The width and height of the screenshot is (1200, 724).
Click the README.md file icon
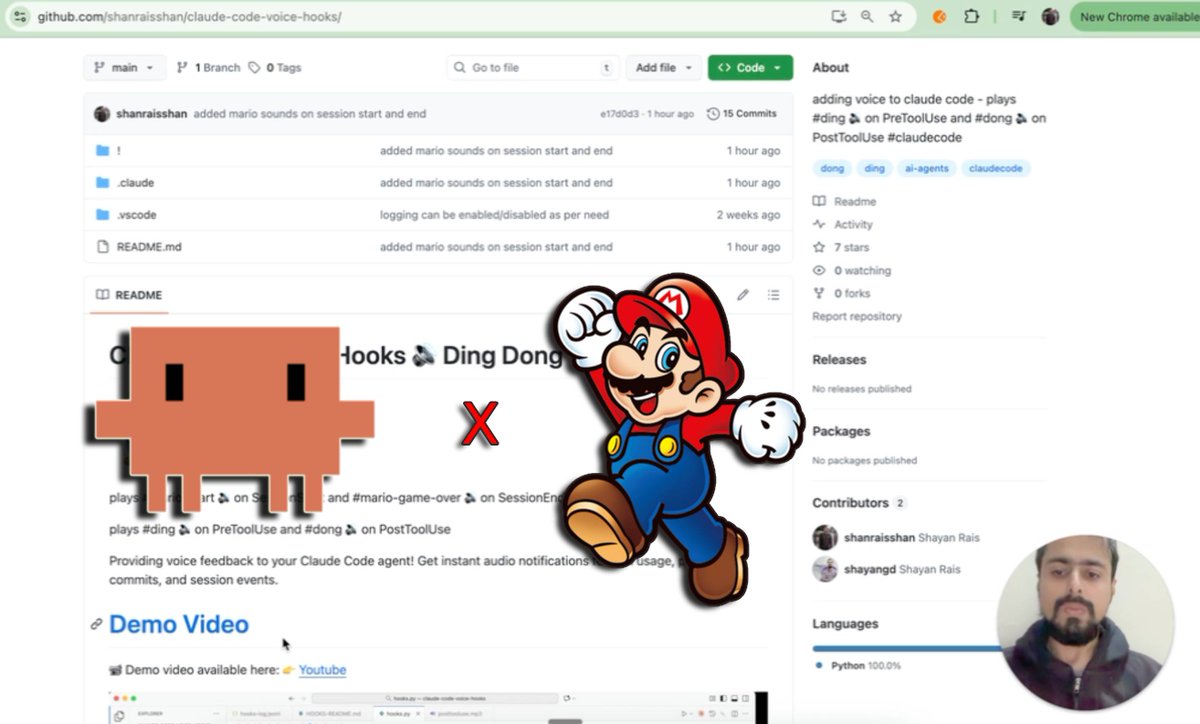click(x=102, y=247)
